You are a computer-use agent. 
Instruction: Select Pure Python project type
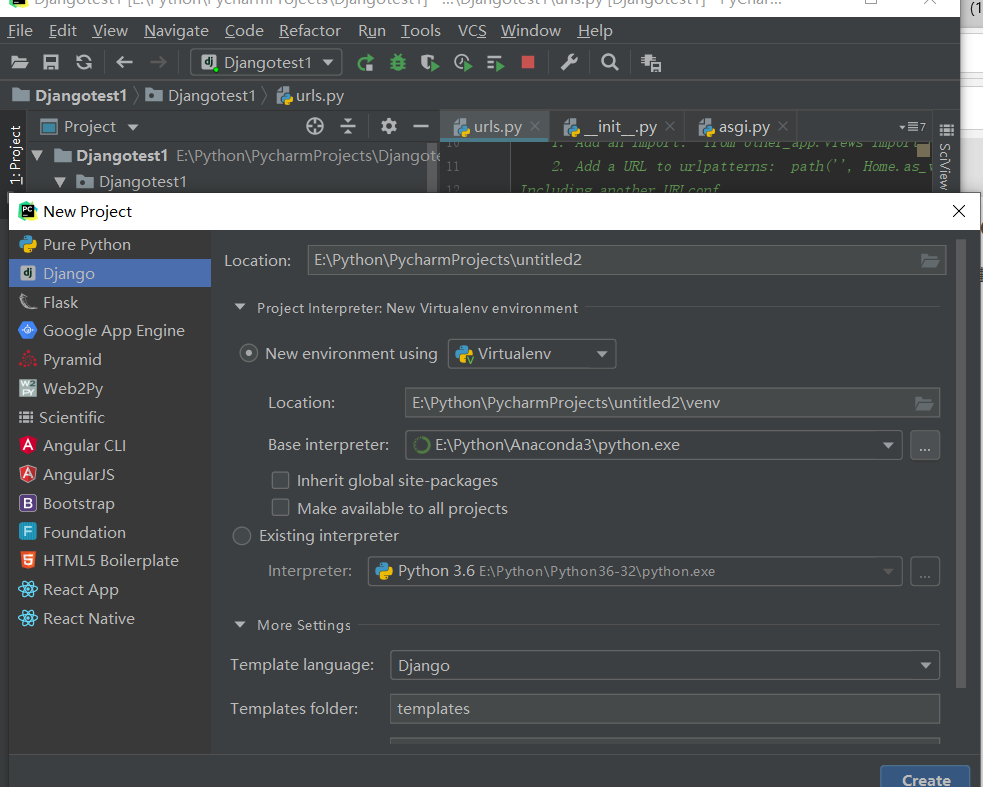click(110, 245)
